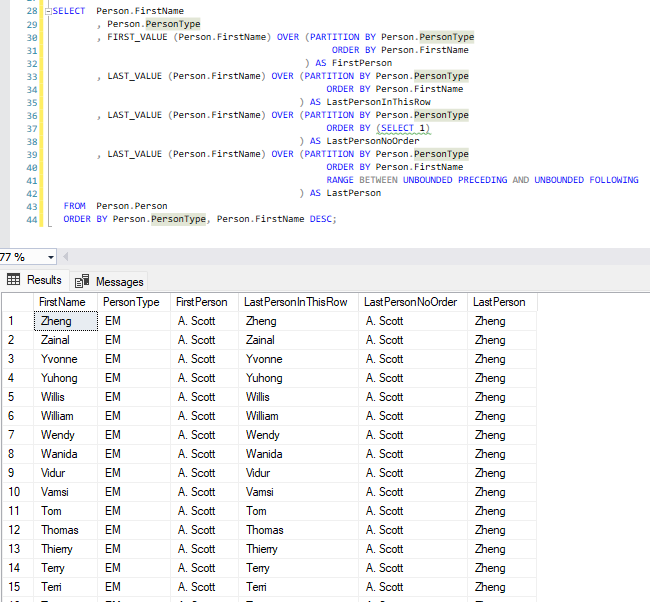
Task: Click the A. Scott LastPersonNoOrder cell in row 7
Action: [413, 435]
